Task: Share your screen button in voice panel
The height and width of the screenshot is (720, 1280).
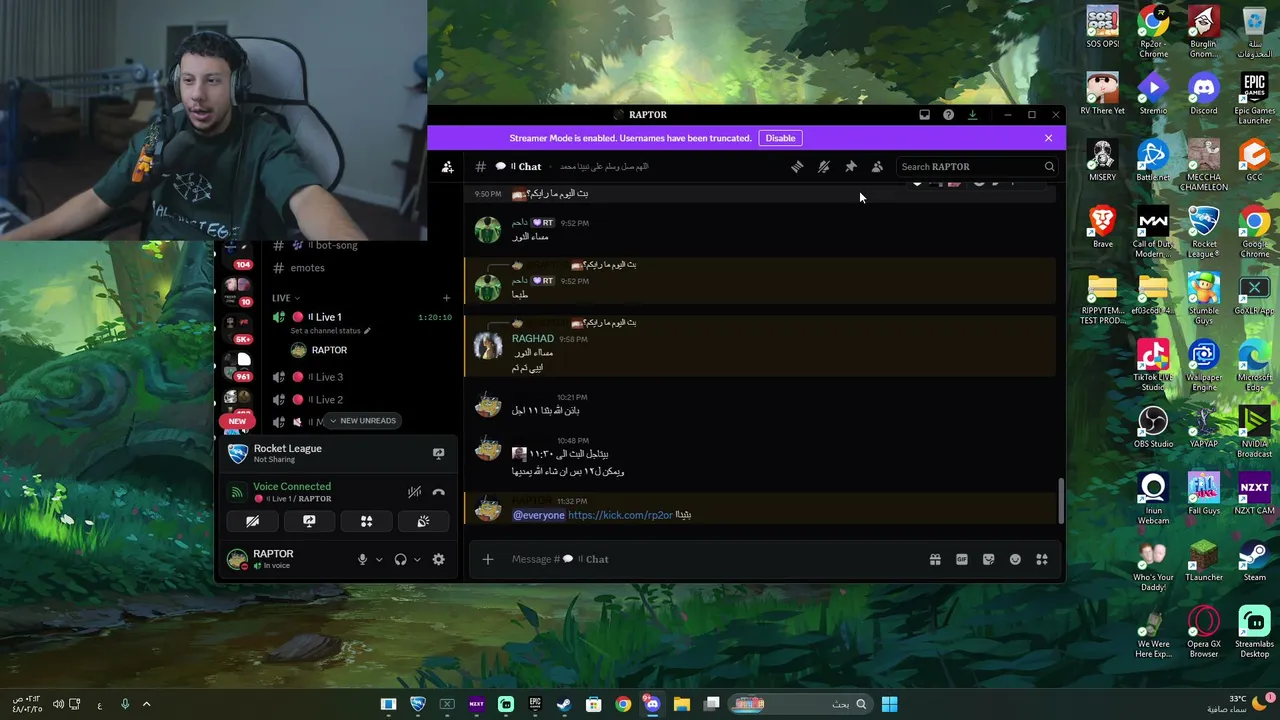Action: [x=309, y=521]
